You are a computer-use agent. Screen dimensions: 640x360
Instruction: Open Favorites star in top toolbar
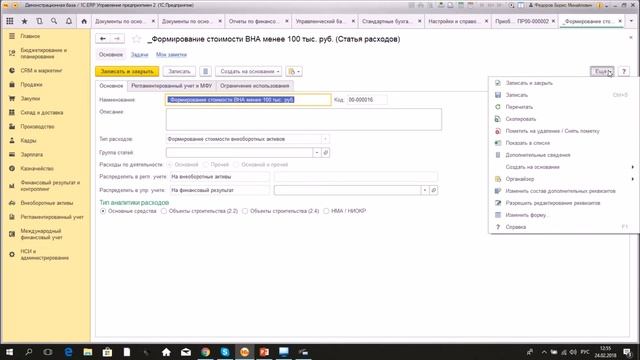(x=24, y=21)
